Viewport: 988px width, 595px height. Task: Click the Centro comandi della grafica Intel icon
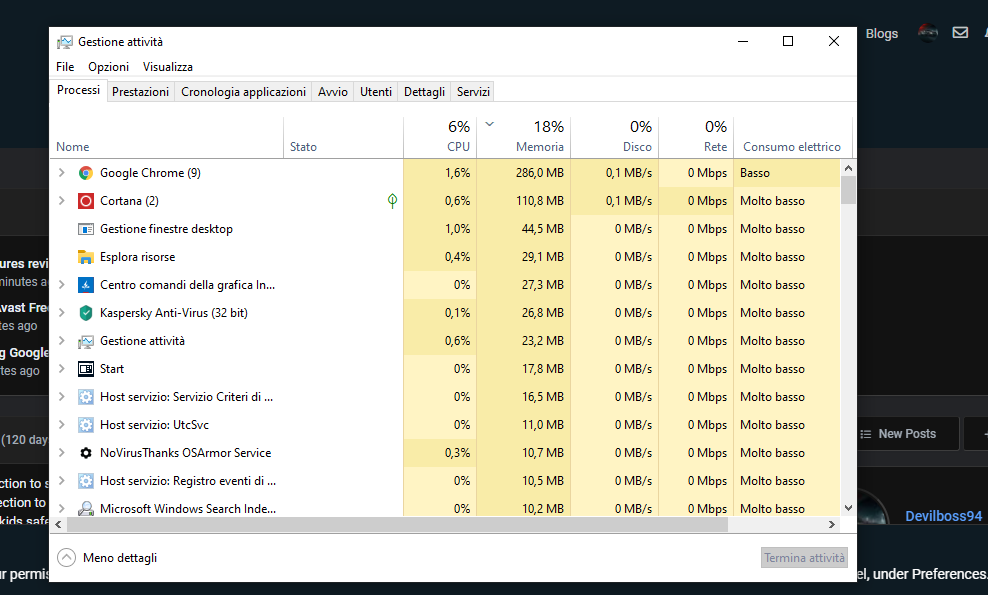pyautogui.click(x=86, y=285)
